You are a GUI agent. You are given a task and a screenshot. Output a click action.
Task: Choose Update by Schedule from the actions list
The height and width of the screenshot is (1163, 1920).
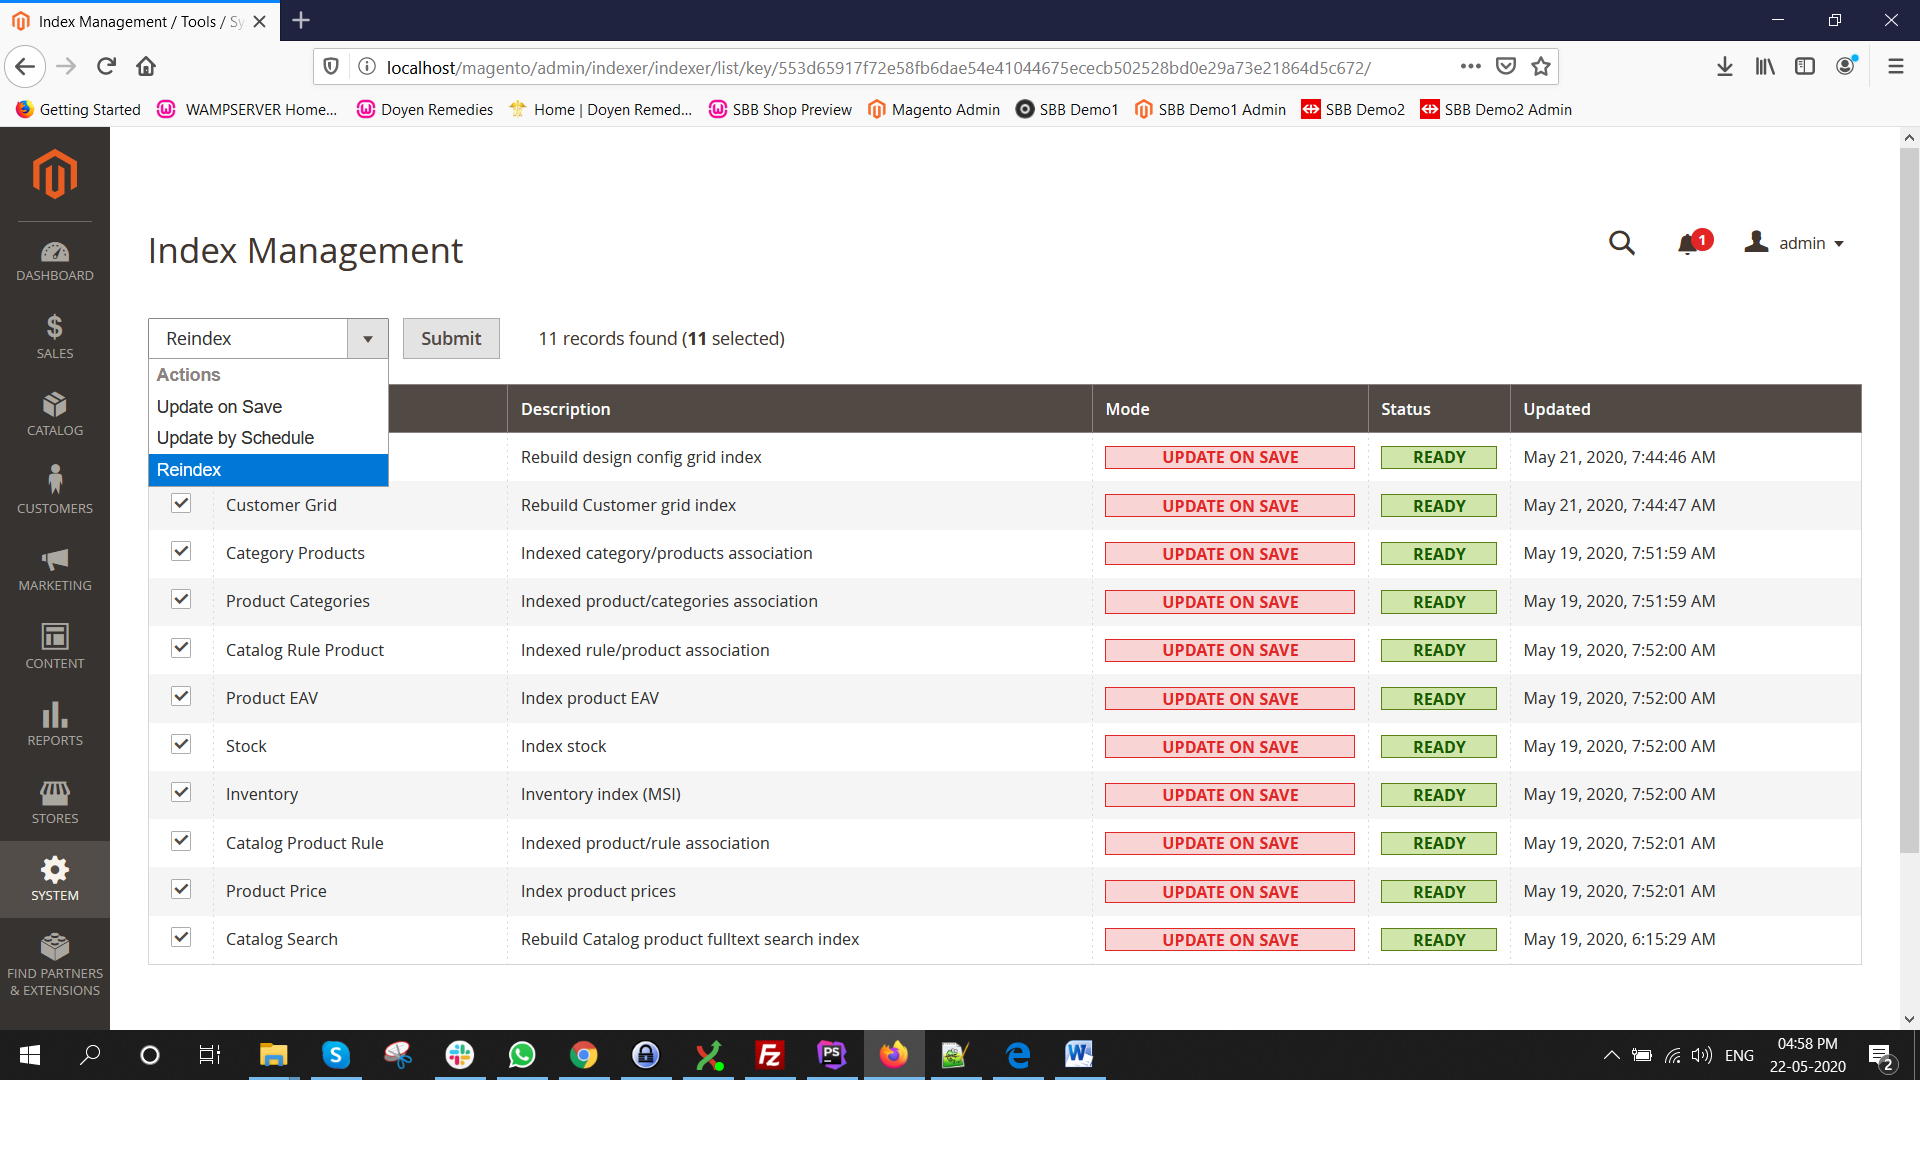(x=235, y=437)
